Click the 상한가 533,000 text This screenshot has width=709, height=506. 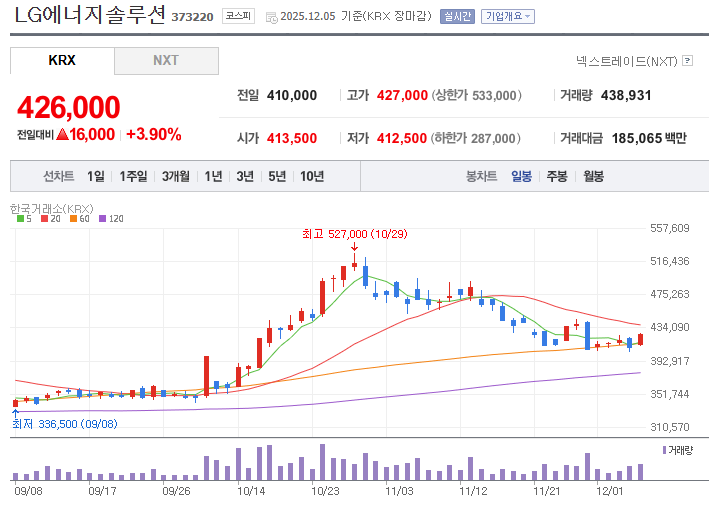click(477, 95)
